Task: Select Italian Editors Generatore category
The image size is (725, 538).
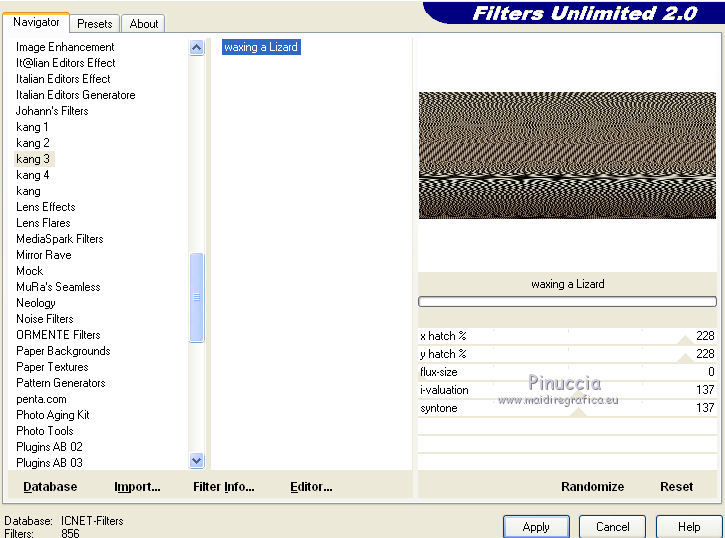Action: 76,95
